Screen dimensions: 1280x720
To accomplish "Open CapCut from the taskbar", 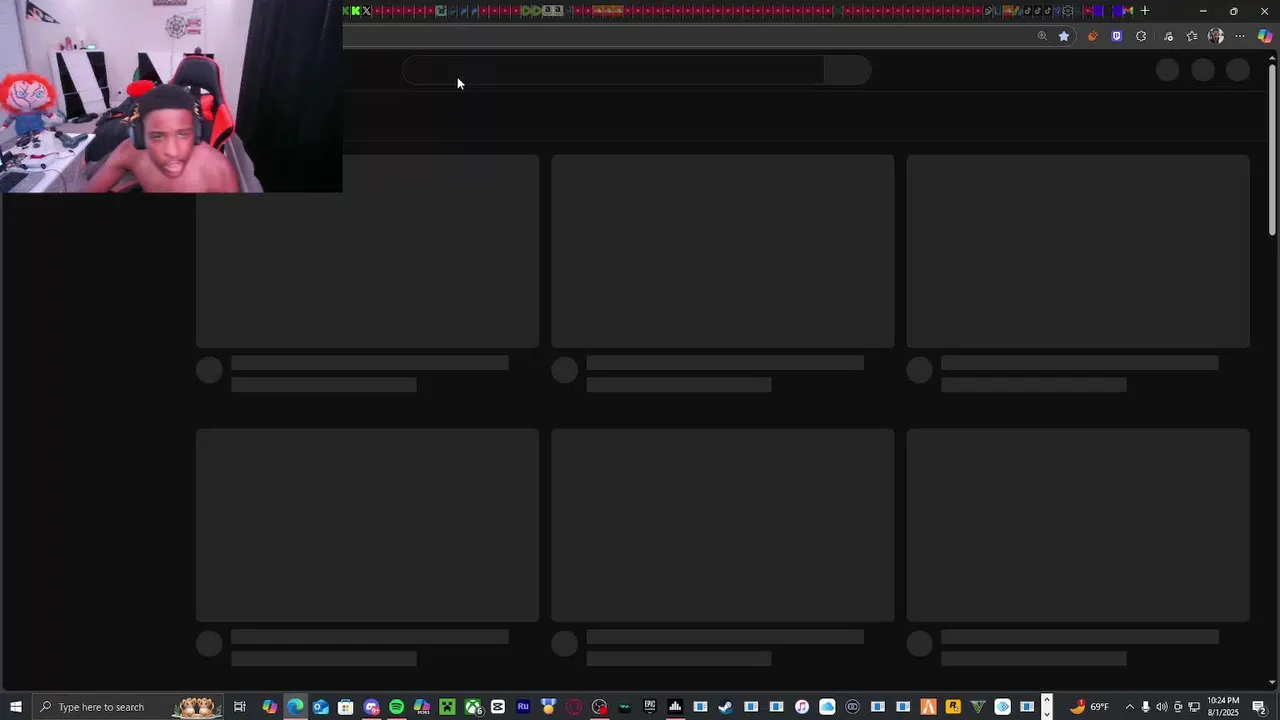I will [498, 707].
